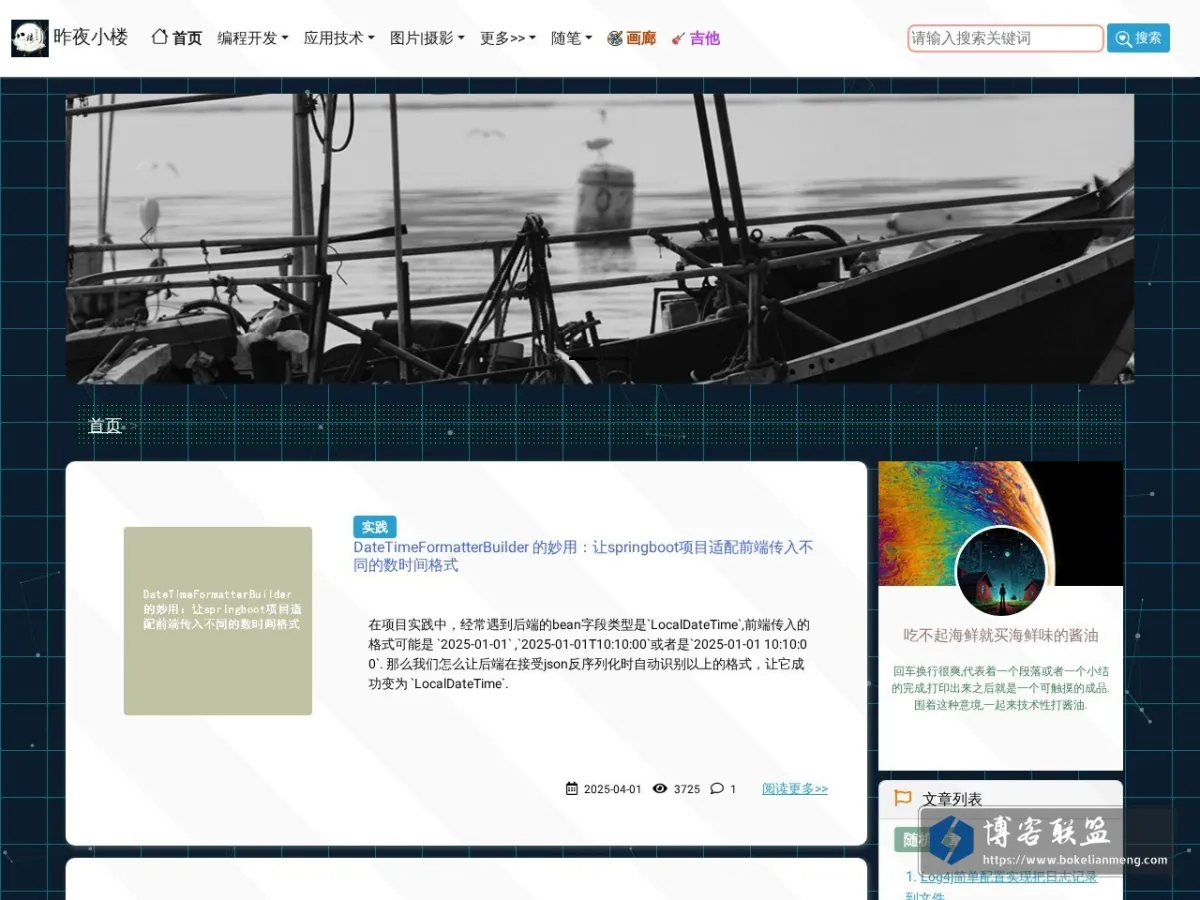
Task: Focus the 请输入搜索关键词 search field
Action: (x=1005, y=38)
